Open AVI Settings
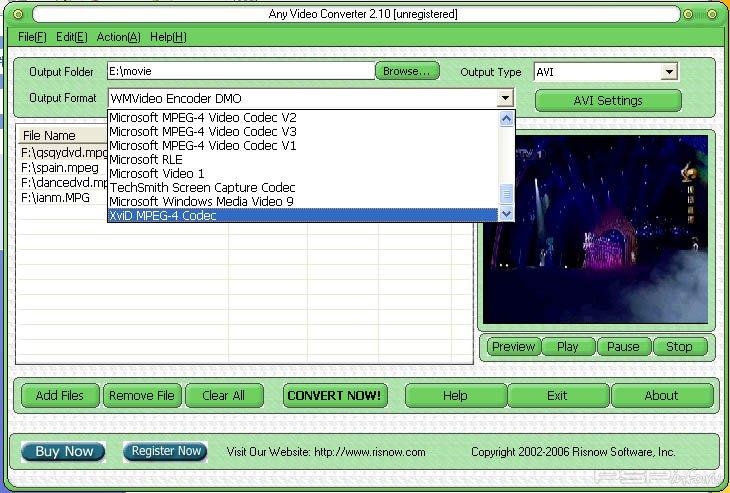Viewport: 730px width, 493px height. tap(608, 101)
